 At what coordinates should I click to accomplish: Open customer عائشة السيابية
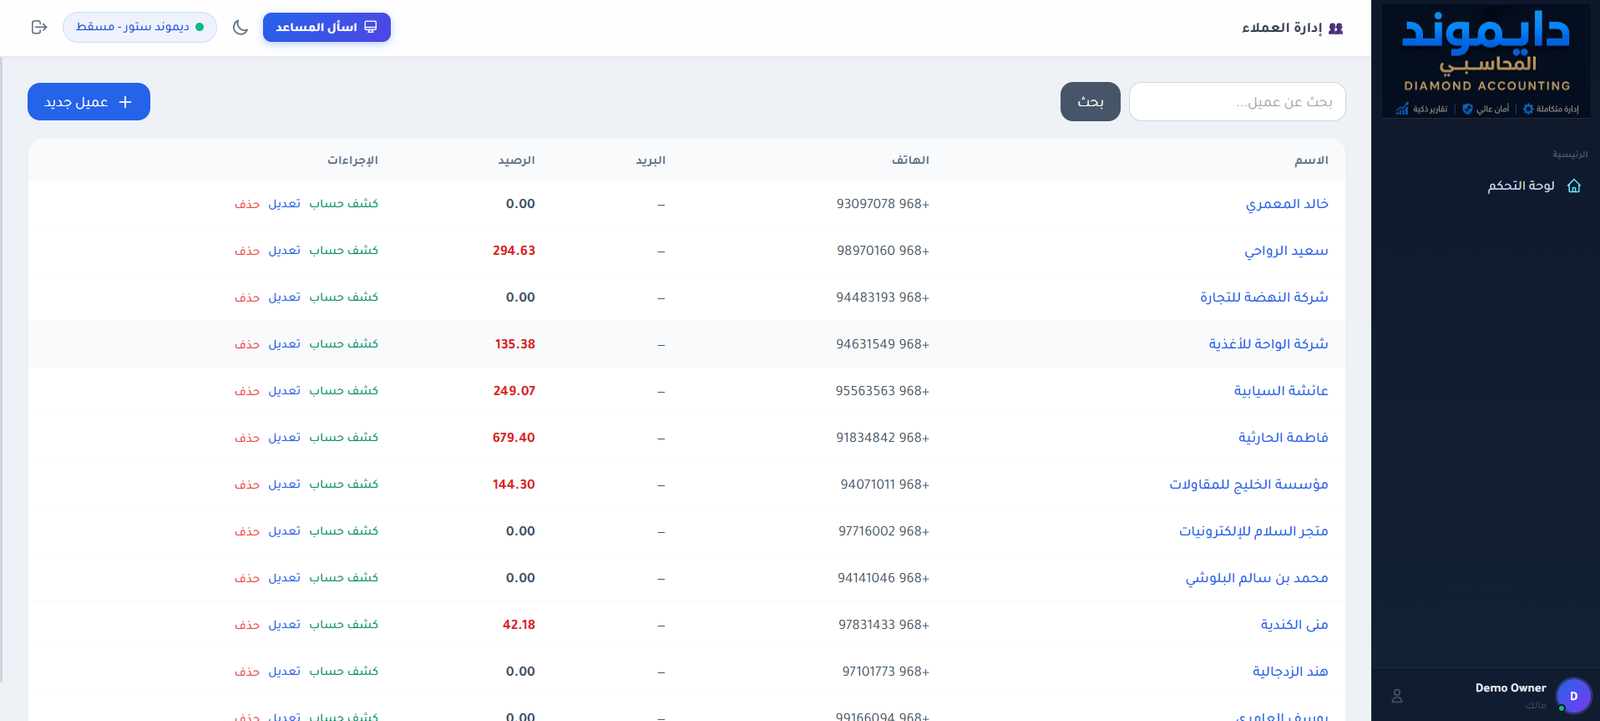coord(1281,391)
